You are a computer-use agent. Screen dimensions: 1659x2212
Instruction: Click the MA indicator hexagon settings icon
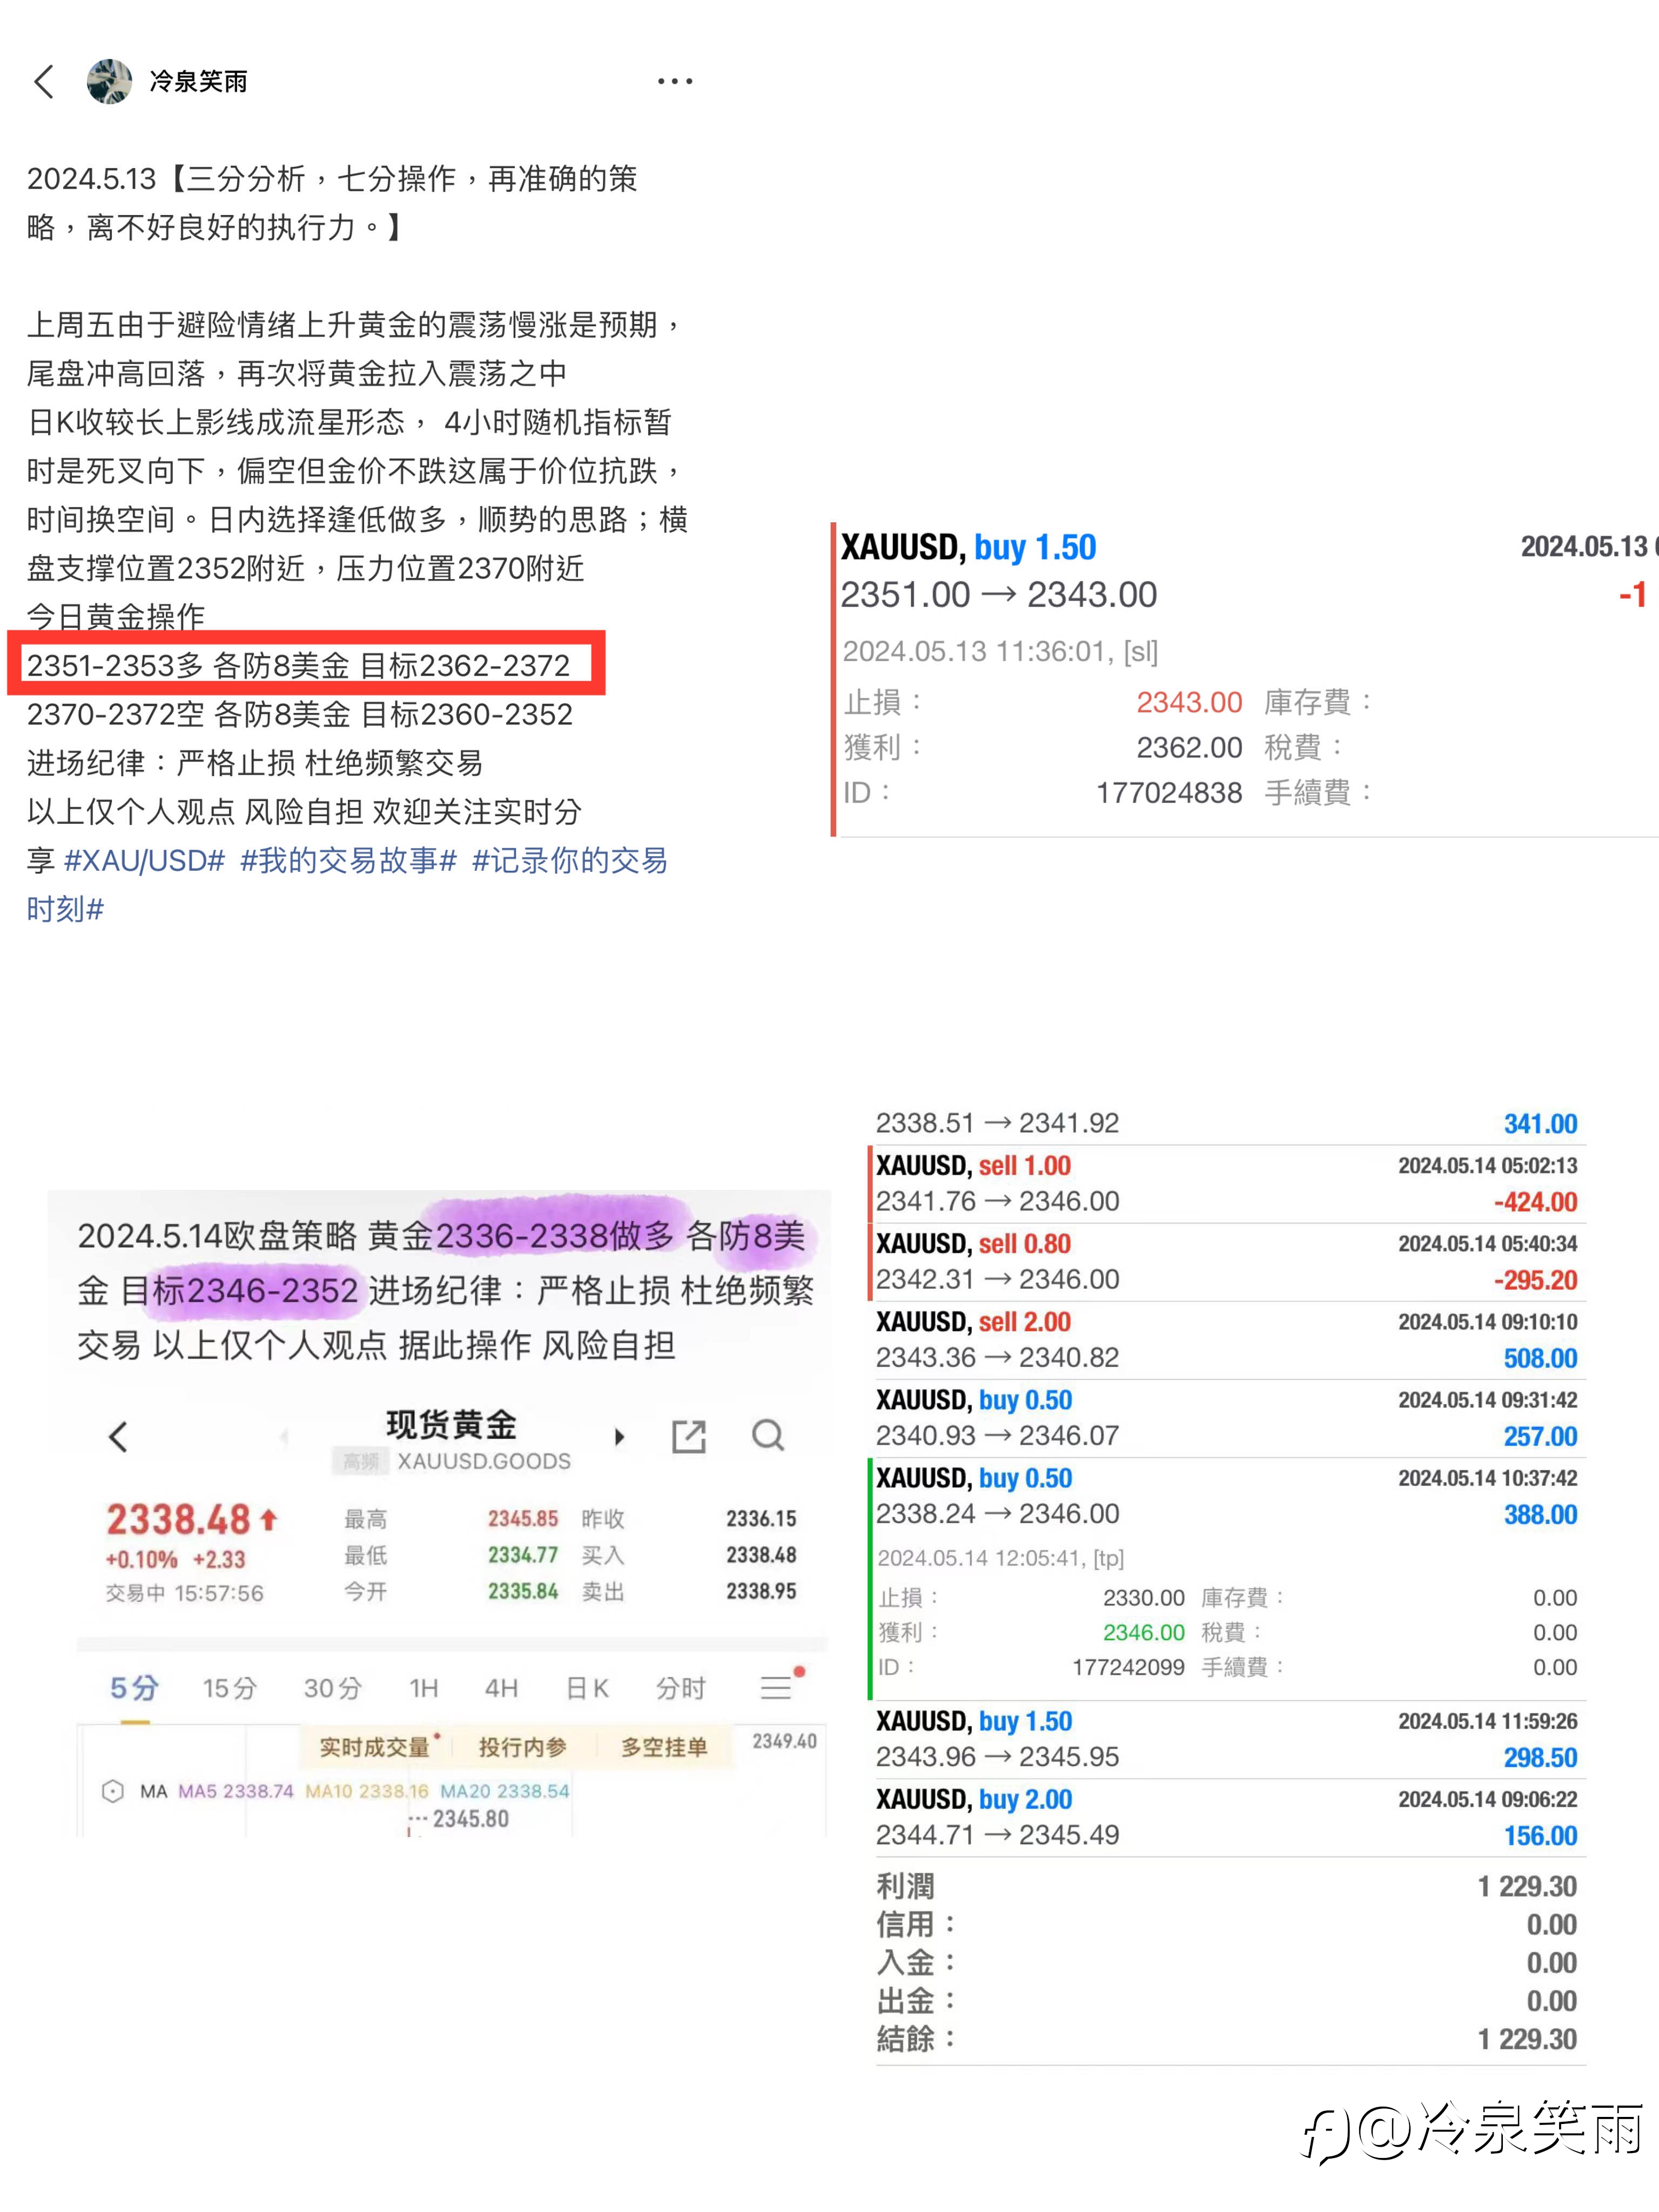coord(113,1791)
